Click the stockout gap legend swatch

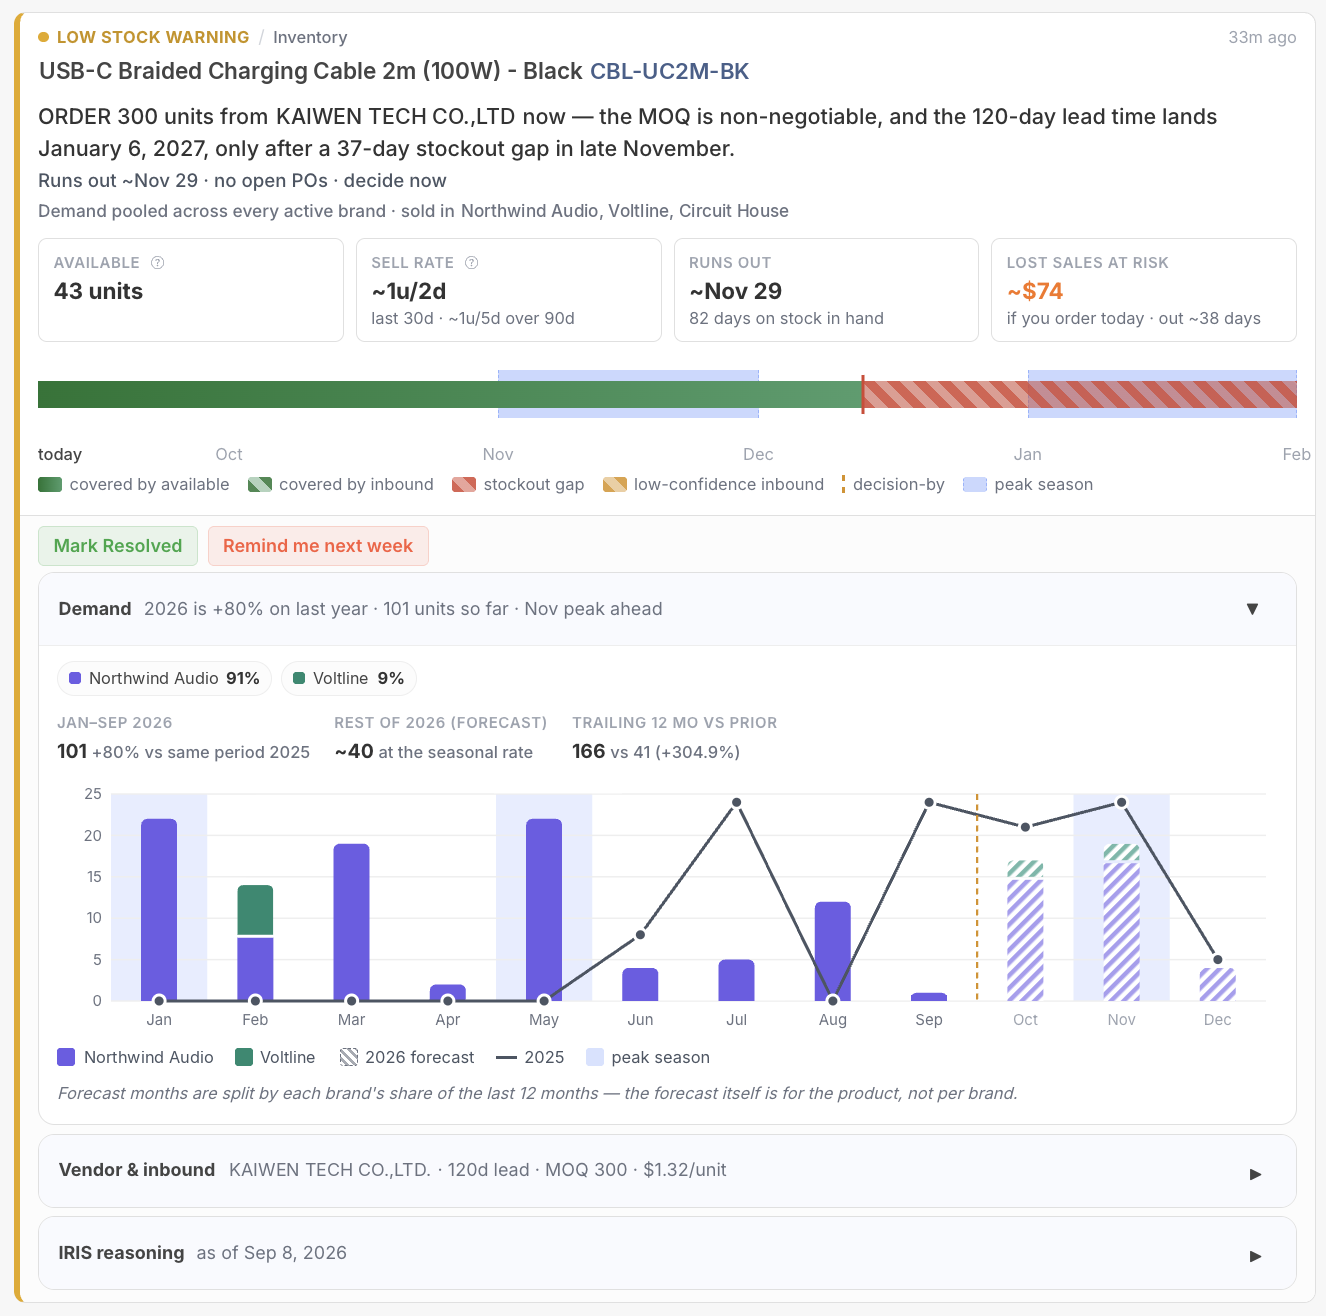[x=464, y=485]
